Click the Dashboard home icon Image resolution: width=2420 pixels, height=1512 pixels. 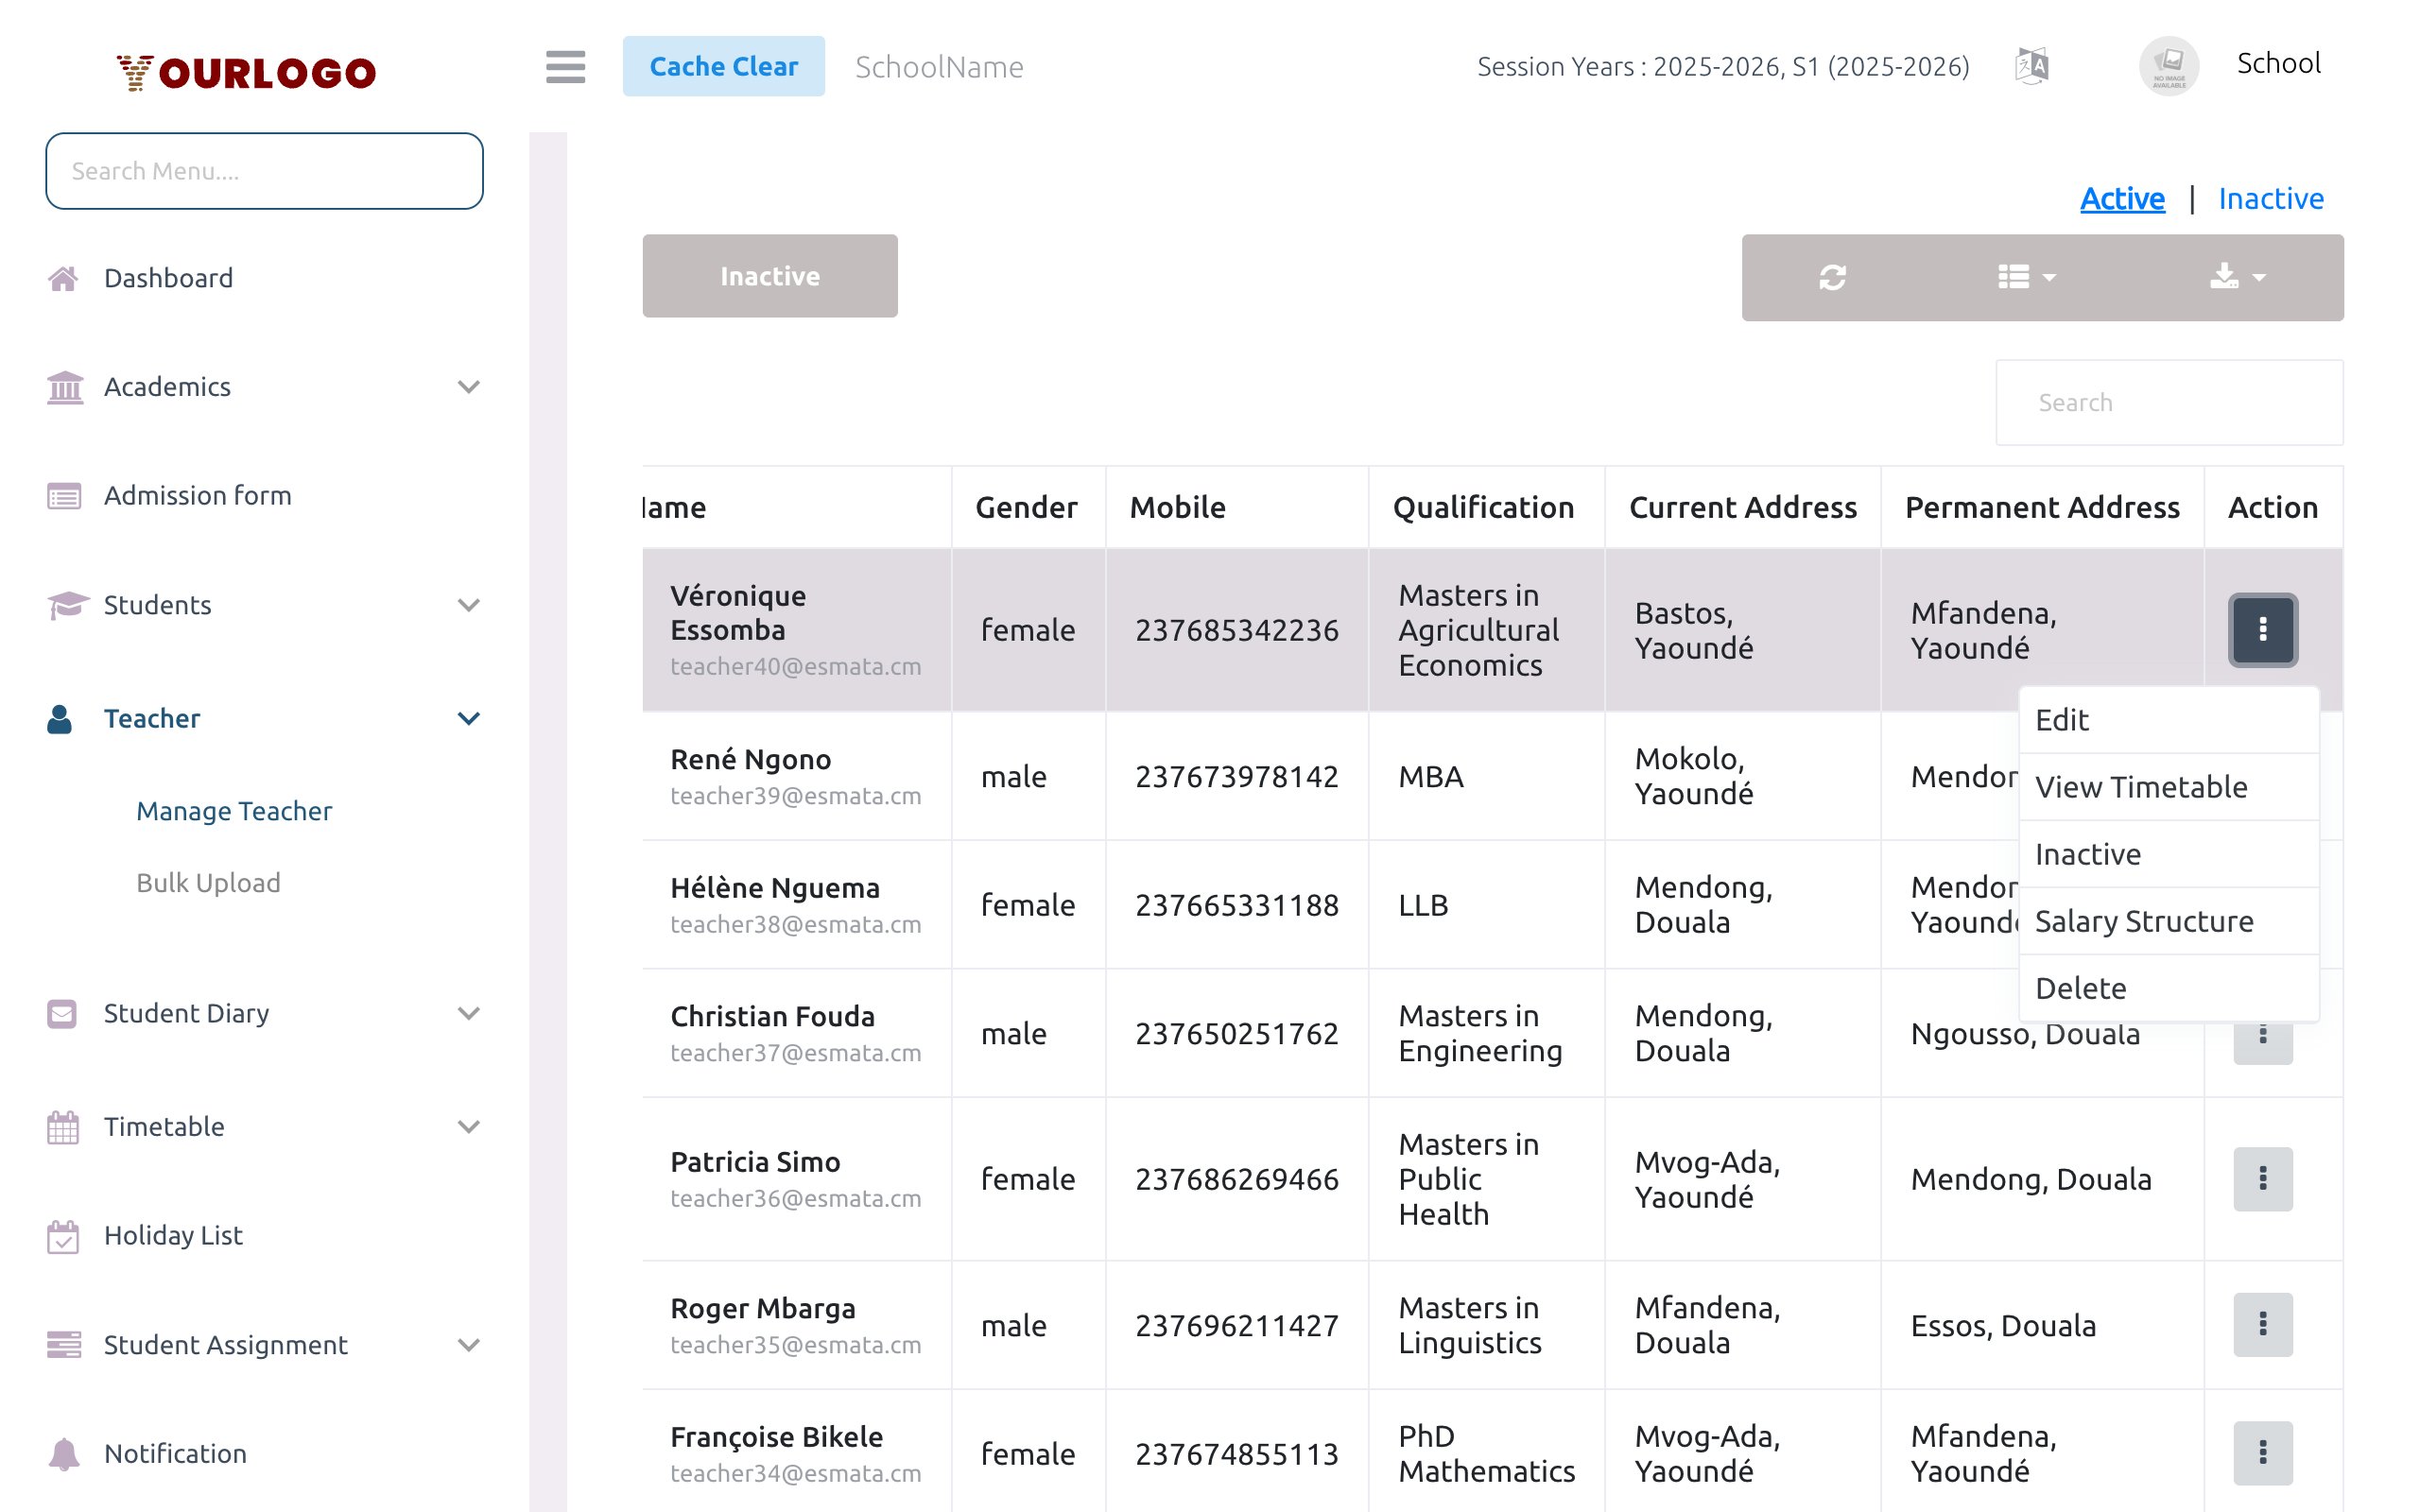coord(63,277)
